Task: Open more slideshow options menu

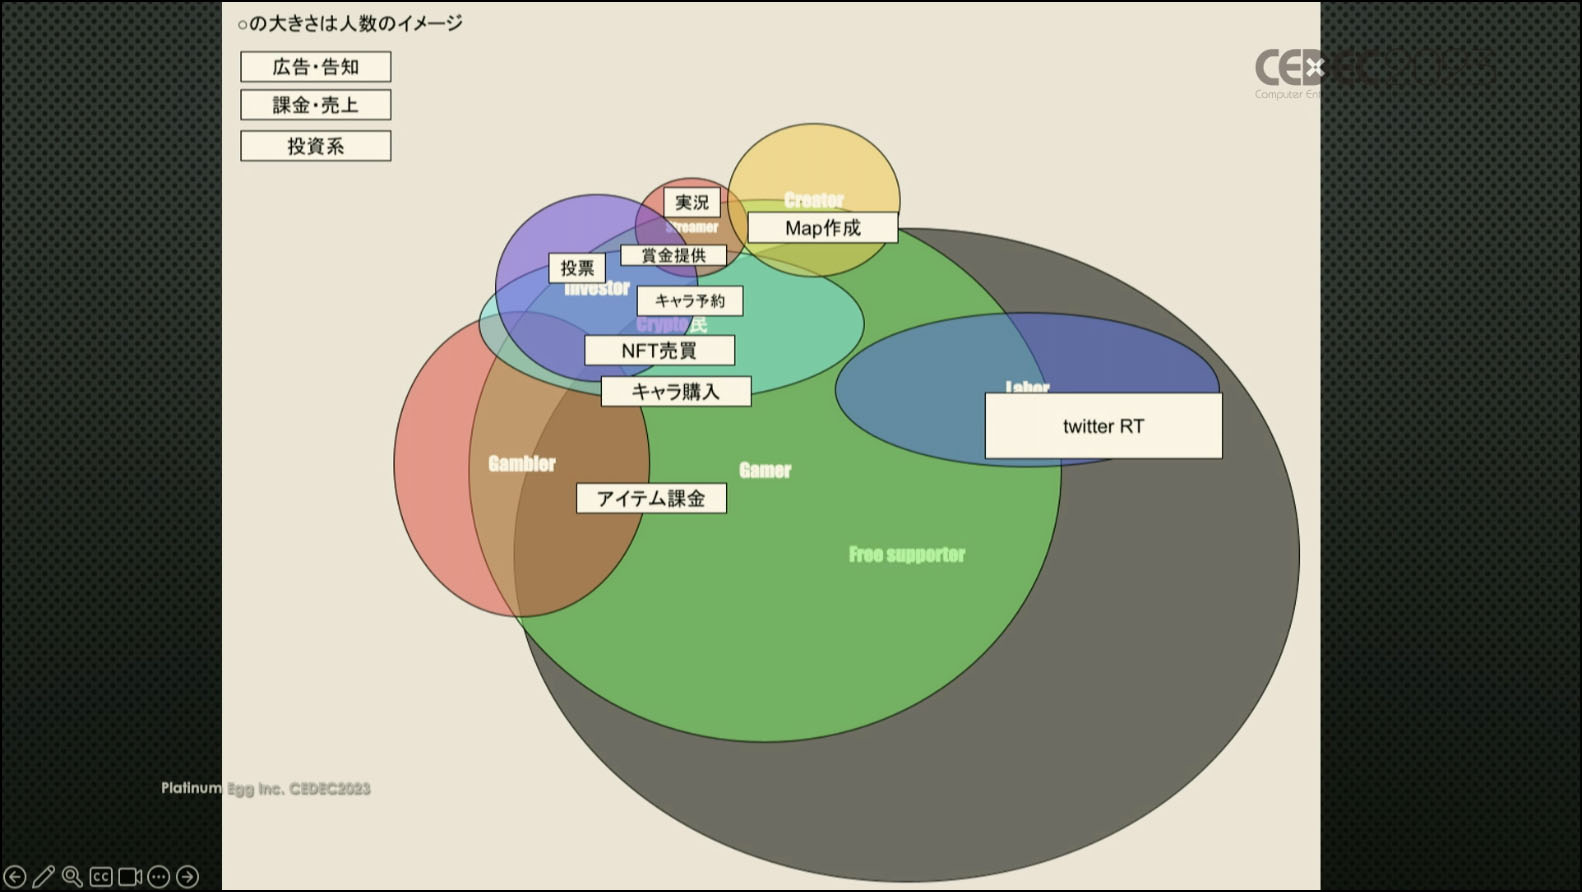Action: pos(158,877)
